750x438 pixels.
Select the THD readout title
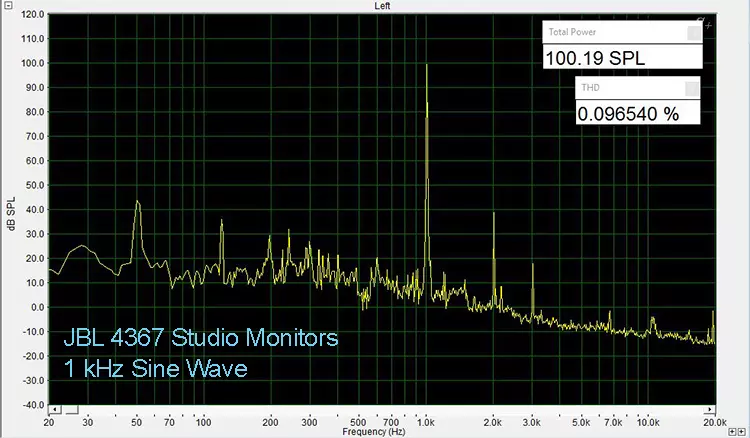point(590,88)
